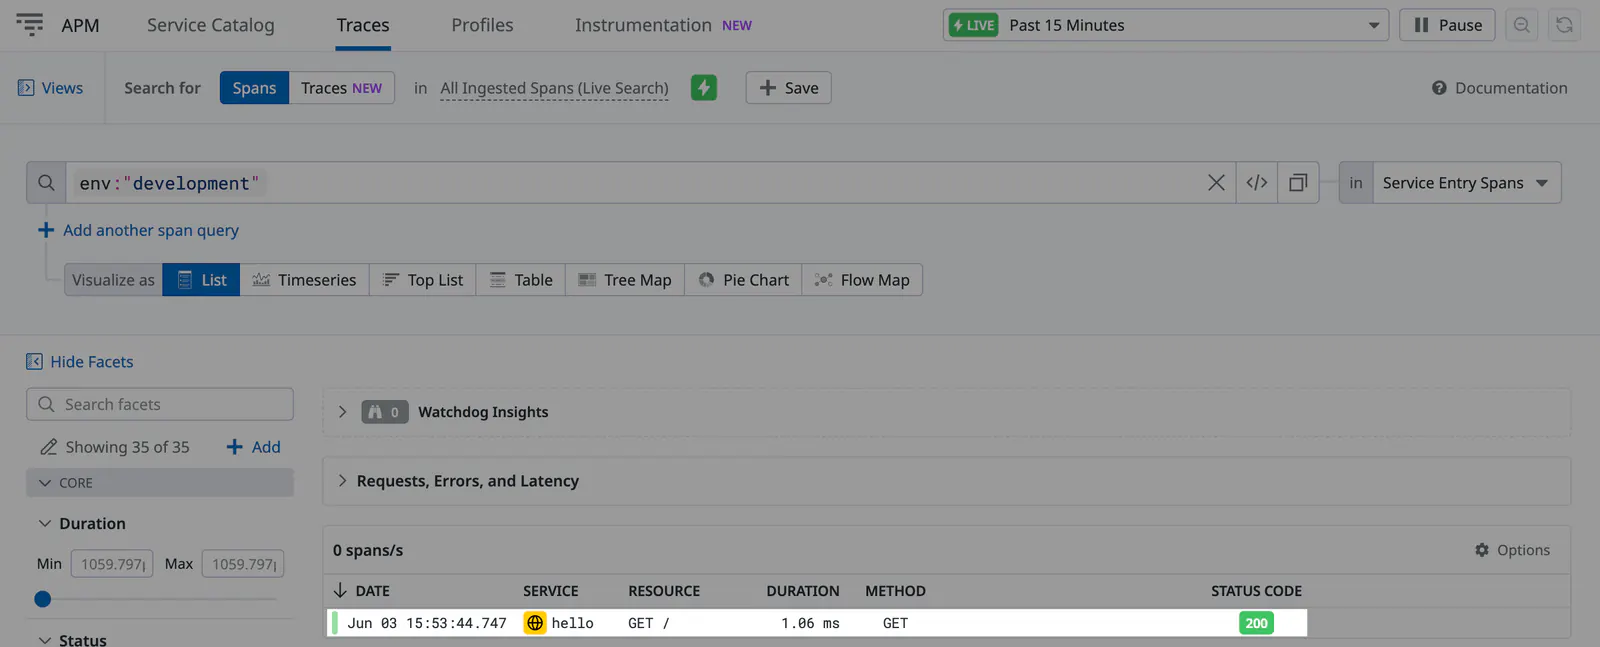Click the Duration slider handle
The image size is (1600, 647).
point(42,599)
